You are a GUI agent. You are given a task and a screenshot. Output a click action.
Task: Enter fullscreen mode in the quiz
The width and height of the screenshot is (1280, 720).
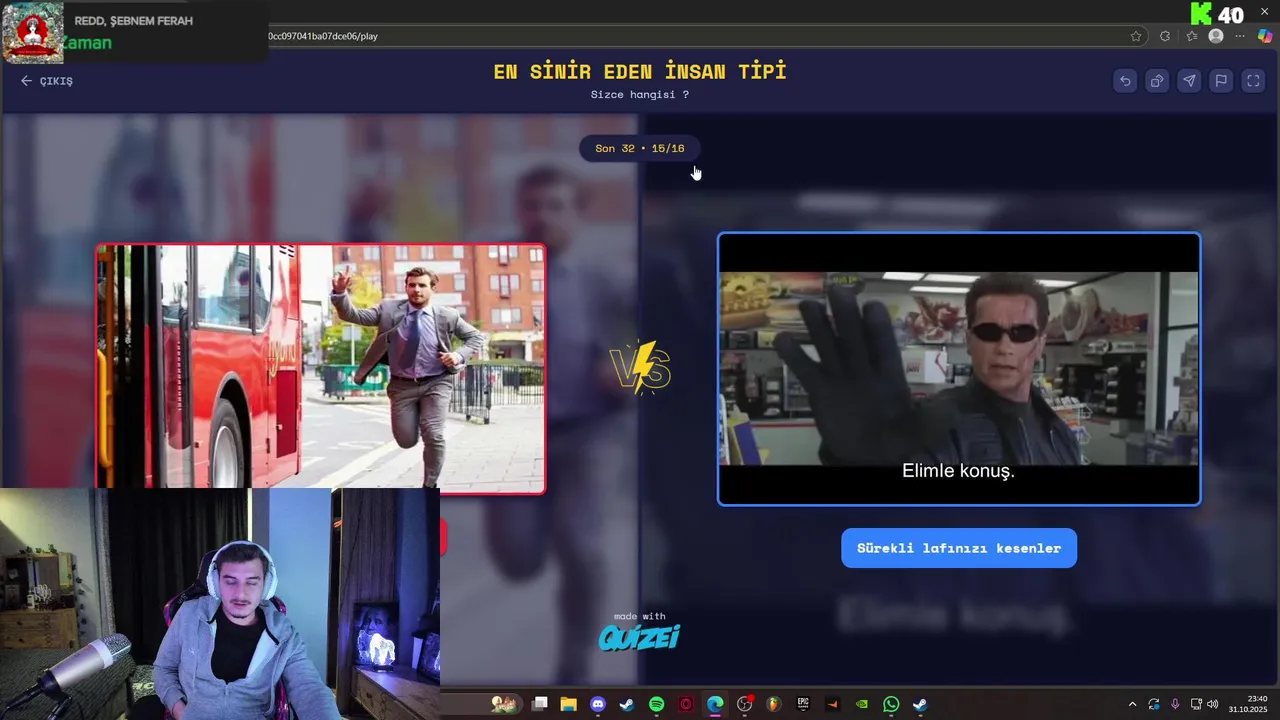coord(1253,81)
